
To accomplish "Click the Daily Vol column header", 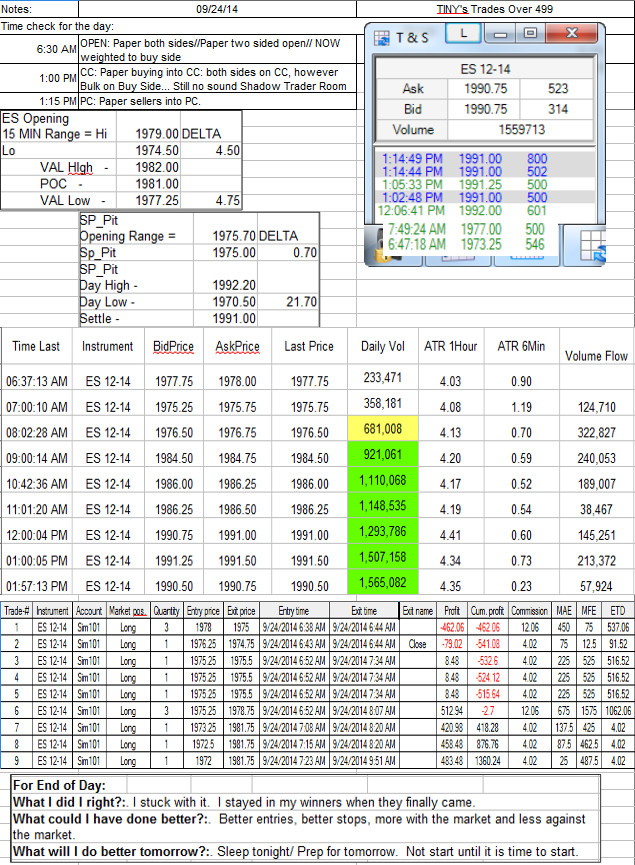I will tap(382, 346).
